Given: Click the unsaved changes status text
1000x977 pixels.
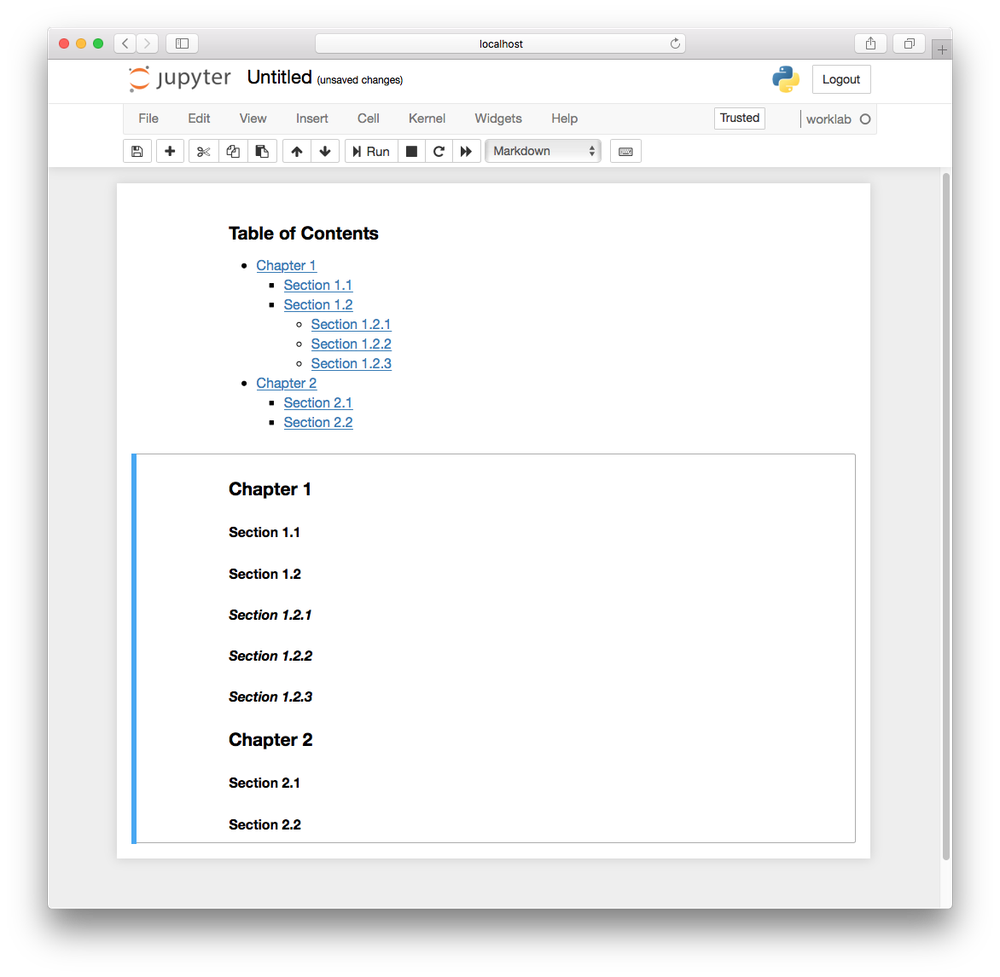Looking at the screenshot, I should [x=360, y=80].
